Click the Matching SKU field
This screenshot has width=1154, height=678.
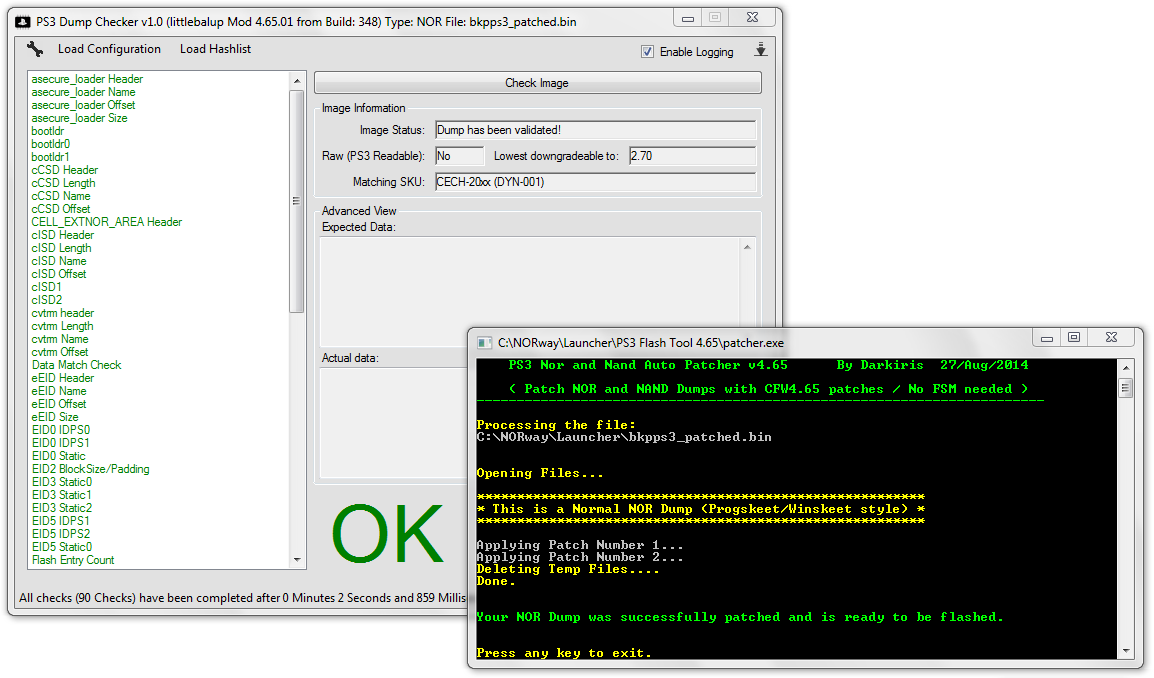[x=594, y=182]
